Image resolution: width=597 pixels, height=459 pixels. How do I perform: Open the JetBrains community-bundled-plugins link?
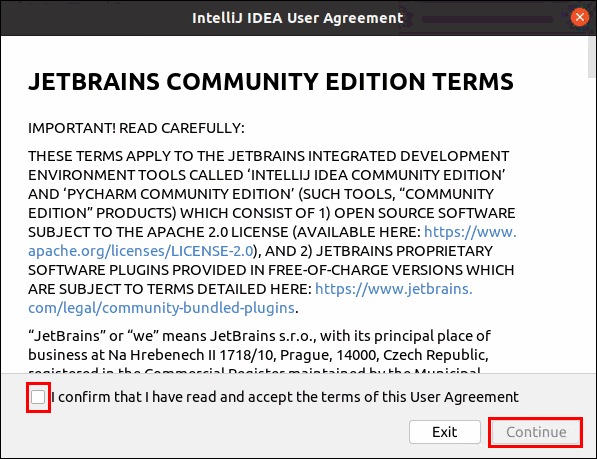[161, 308]
